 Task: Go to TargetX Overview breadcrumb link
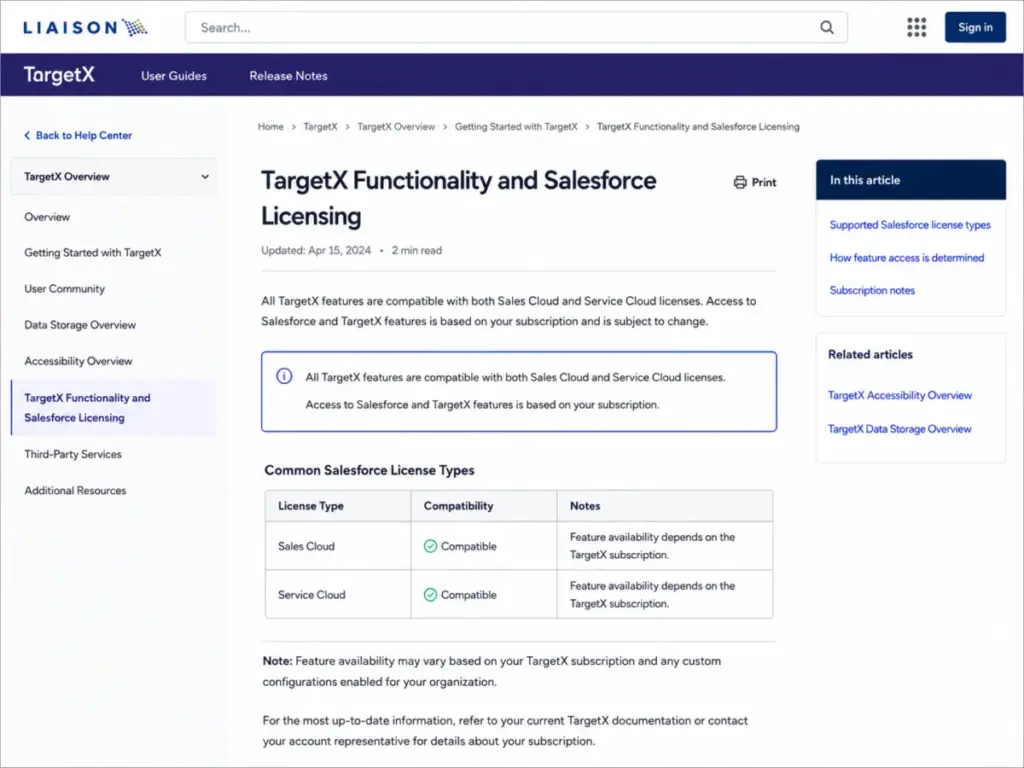[396, 127]
